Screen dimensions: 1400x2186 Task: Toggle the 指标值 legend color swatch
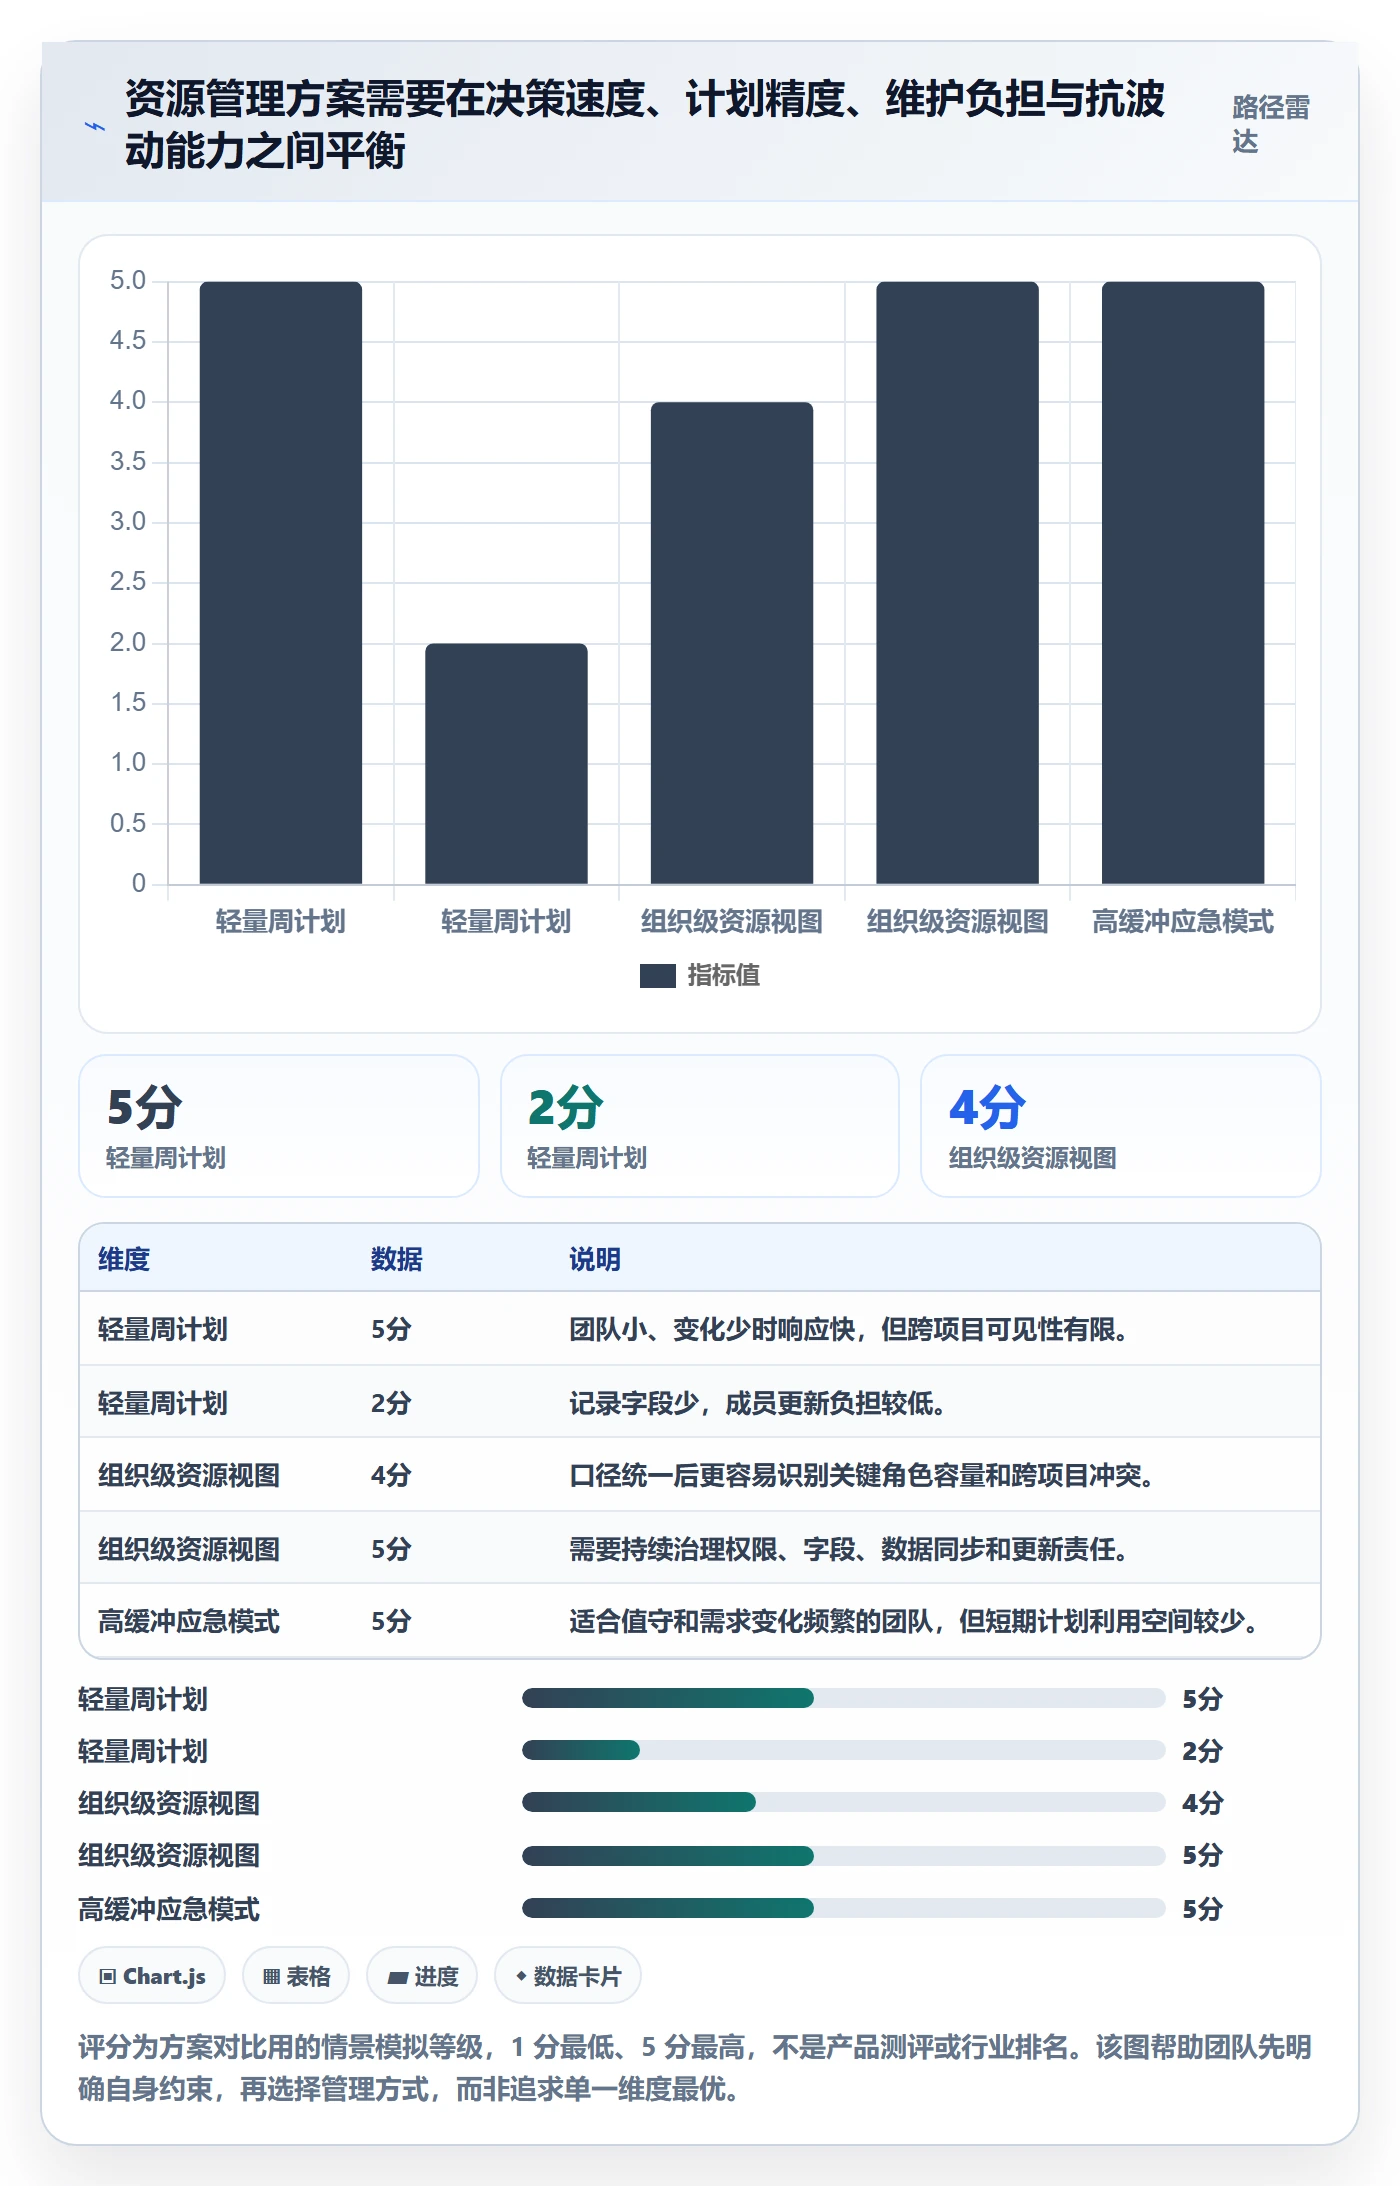658,975
